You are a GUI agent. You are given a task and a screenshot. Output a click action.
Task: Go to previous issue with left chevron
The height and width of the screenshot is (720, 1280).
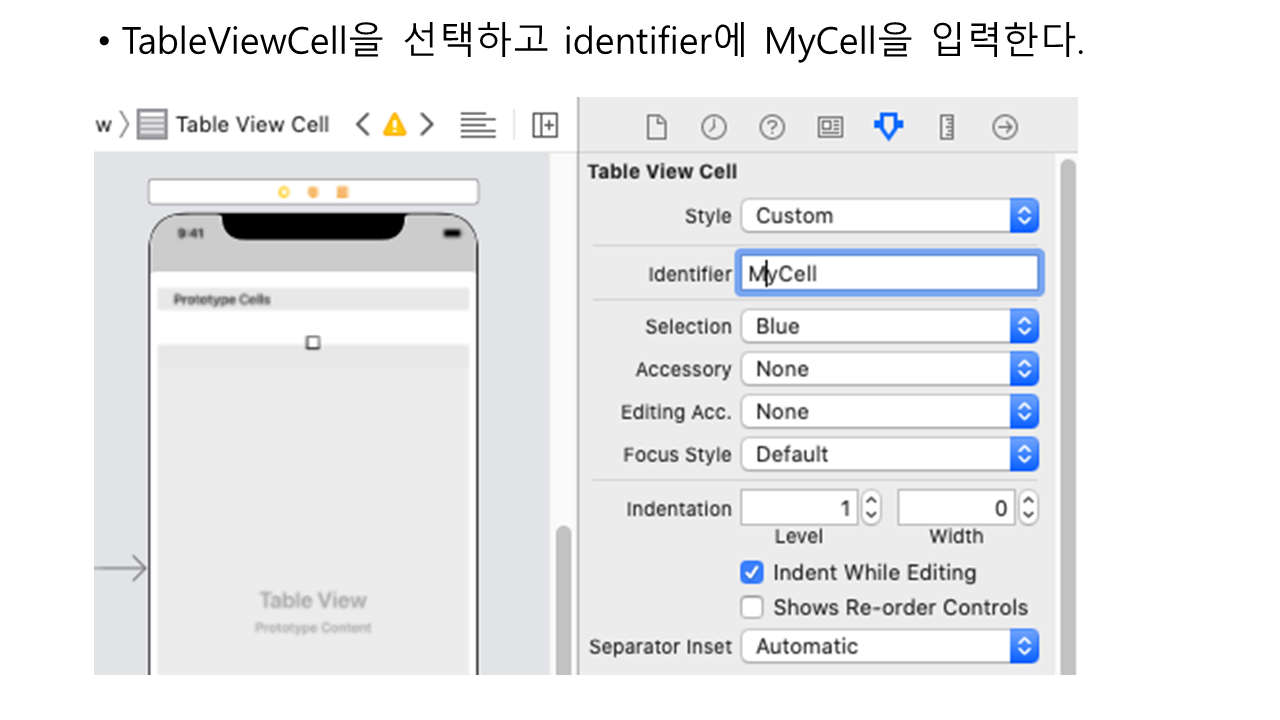pos(363,125)
